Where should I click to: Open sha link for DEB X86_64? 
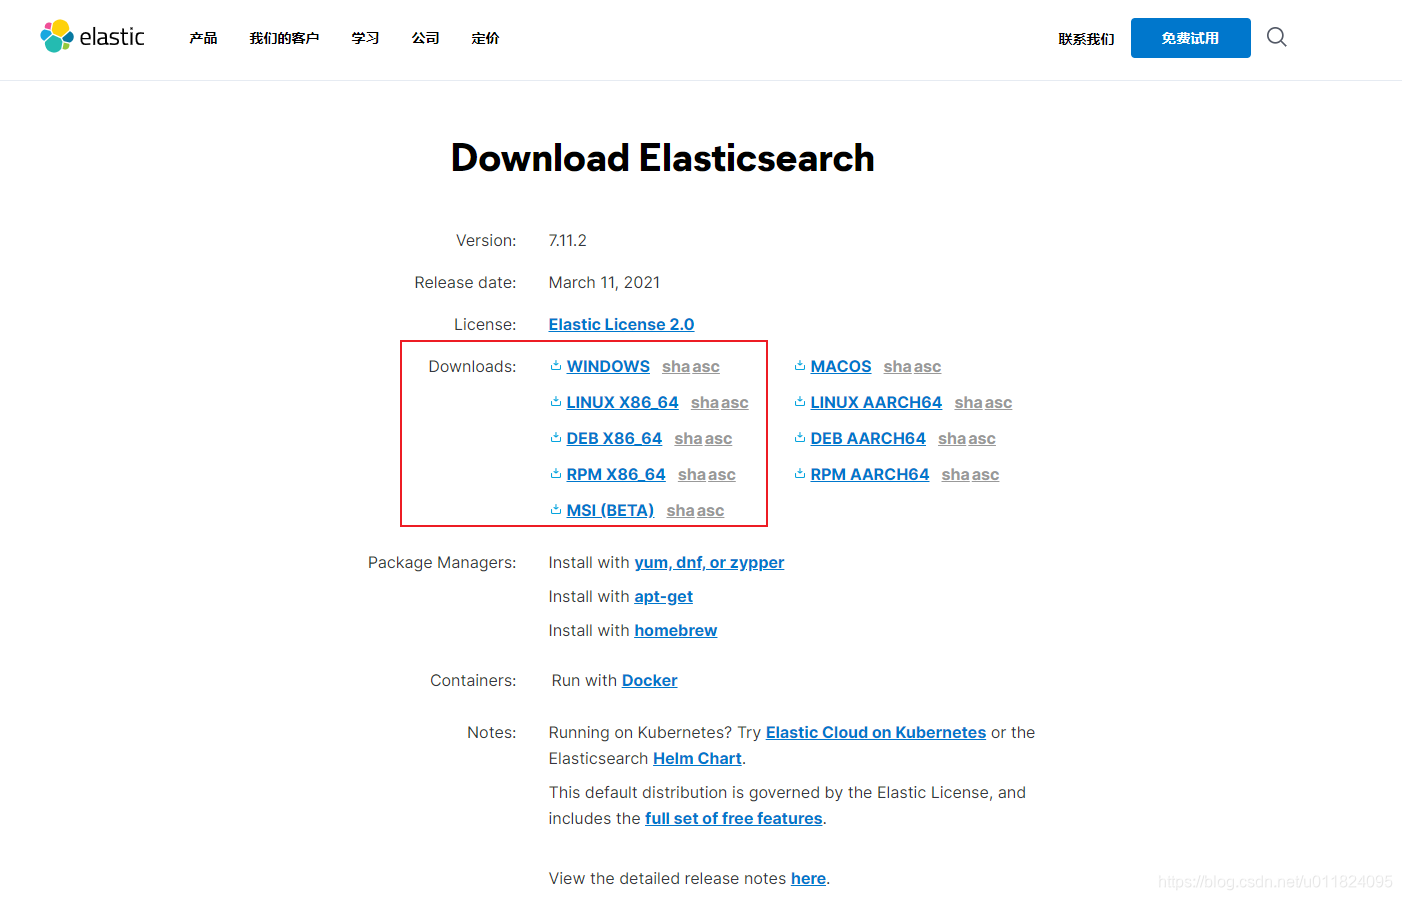[x=688, y=439]
